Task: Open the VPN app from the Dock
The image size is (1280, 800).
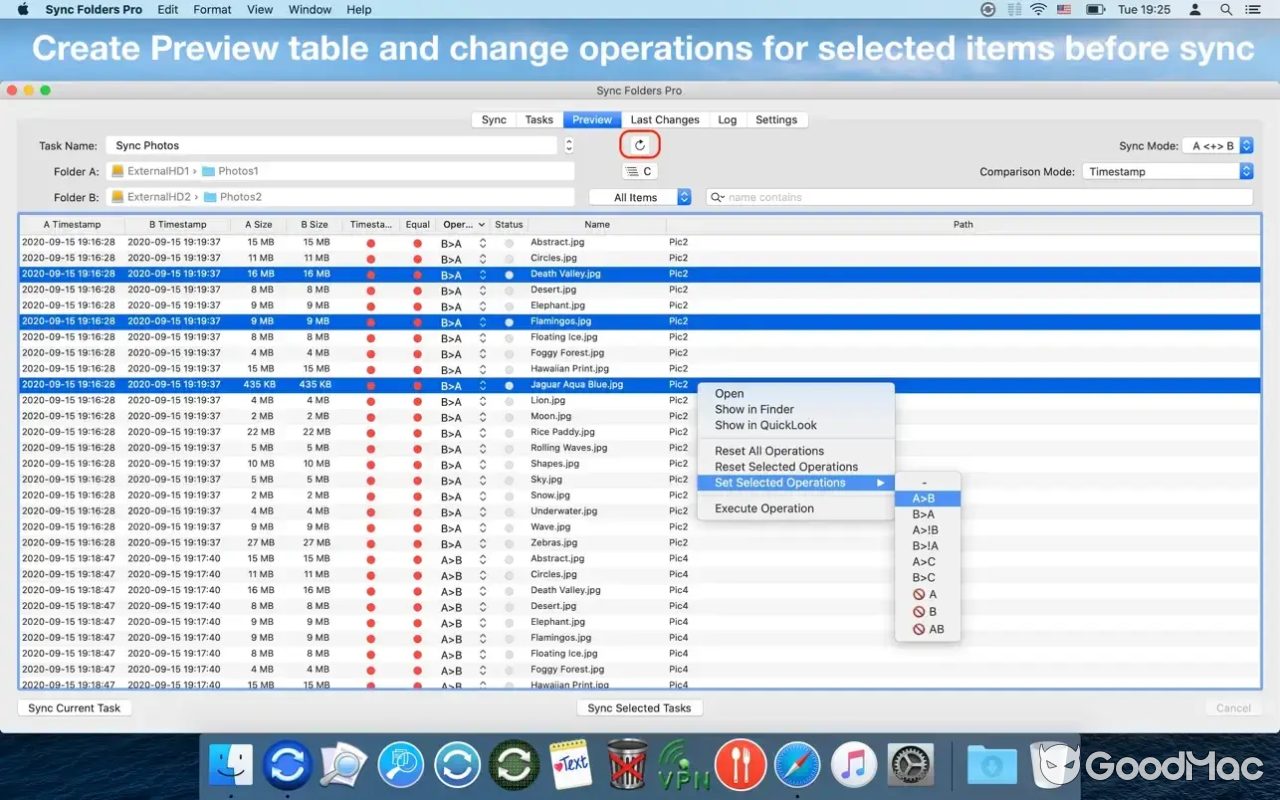Action: tap(685, 765)
